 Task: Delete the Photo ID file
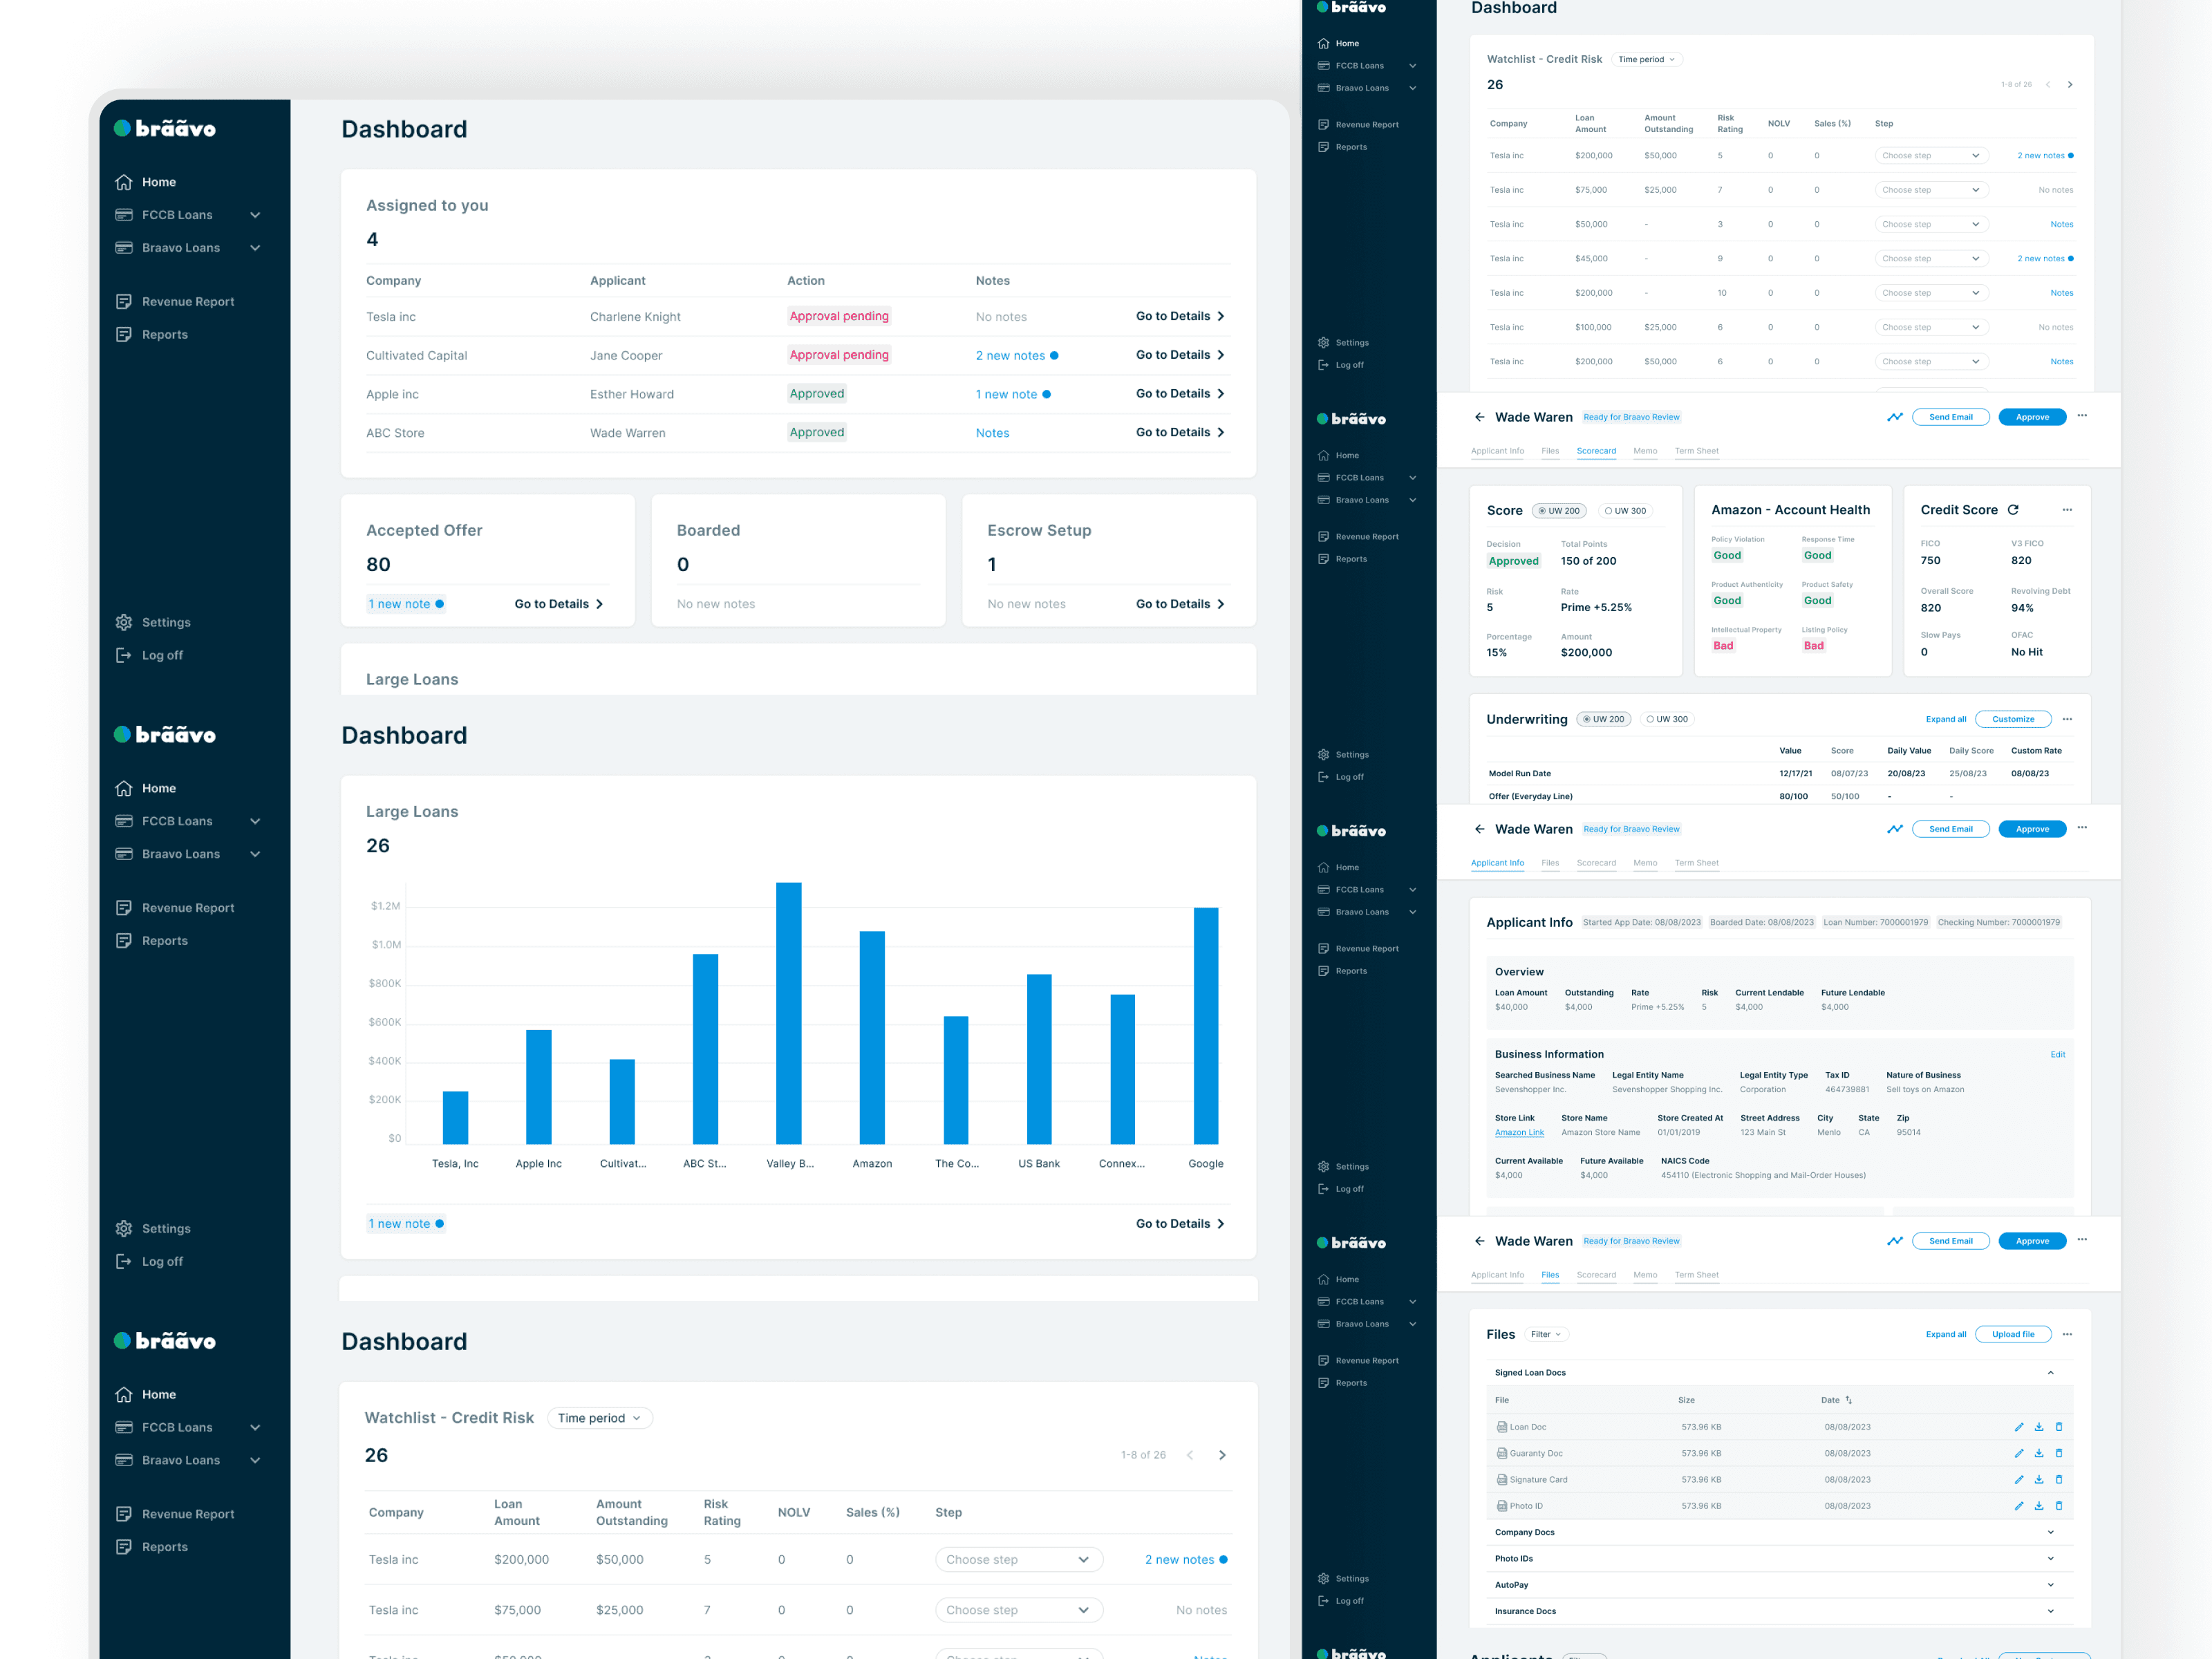pyautogui.click(x=2059, y=1506)
